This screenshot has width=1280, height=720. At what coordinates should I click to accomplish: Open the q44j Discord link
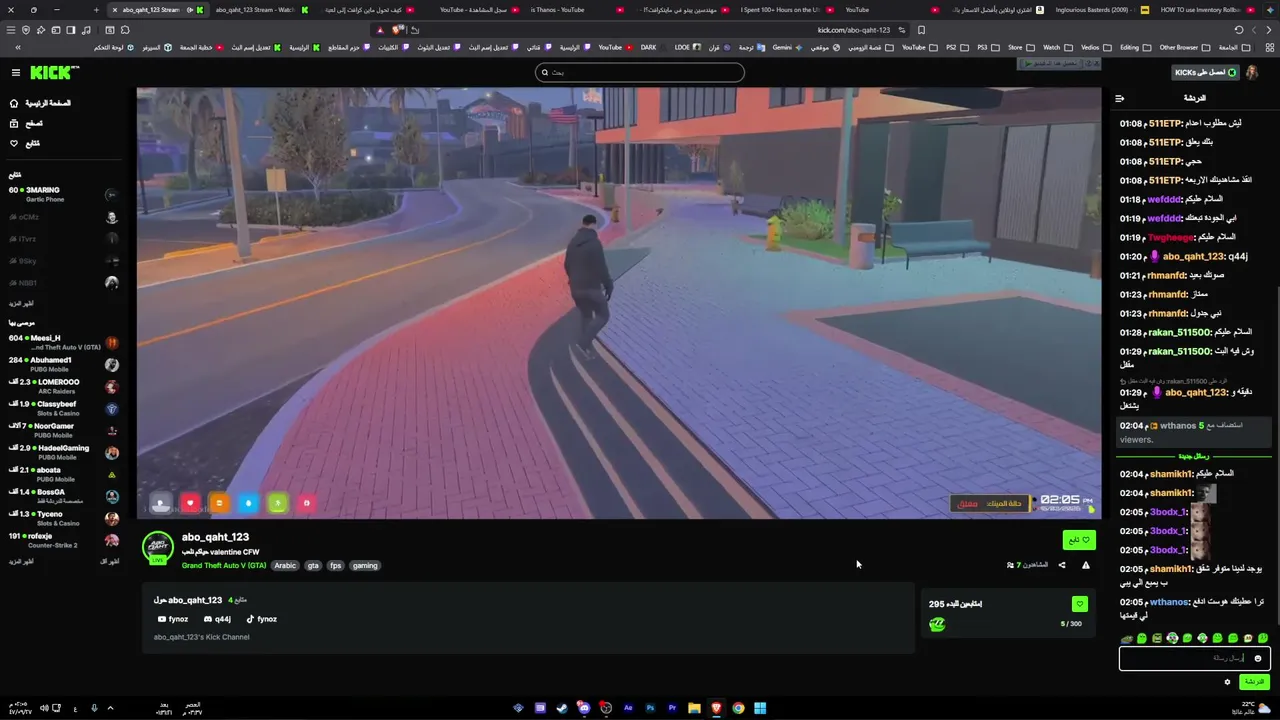tap(217, 619)
